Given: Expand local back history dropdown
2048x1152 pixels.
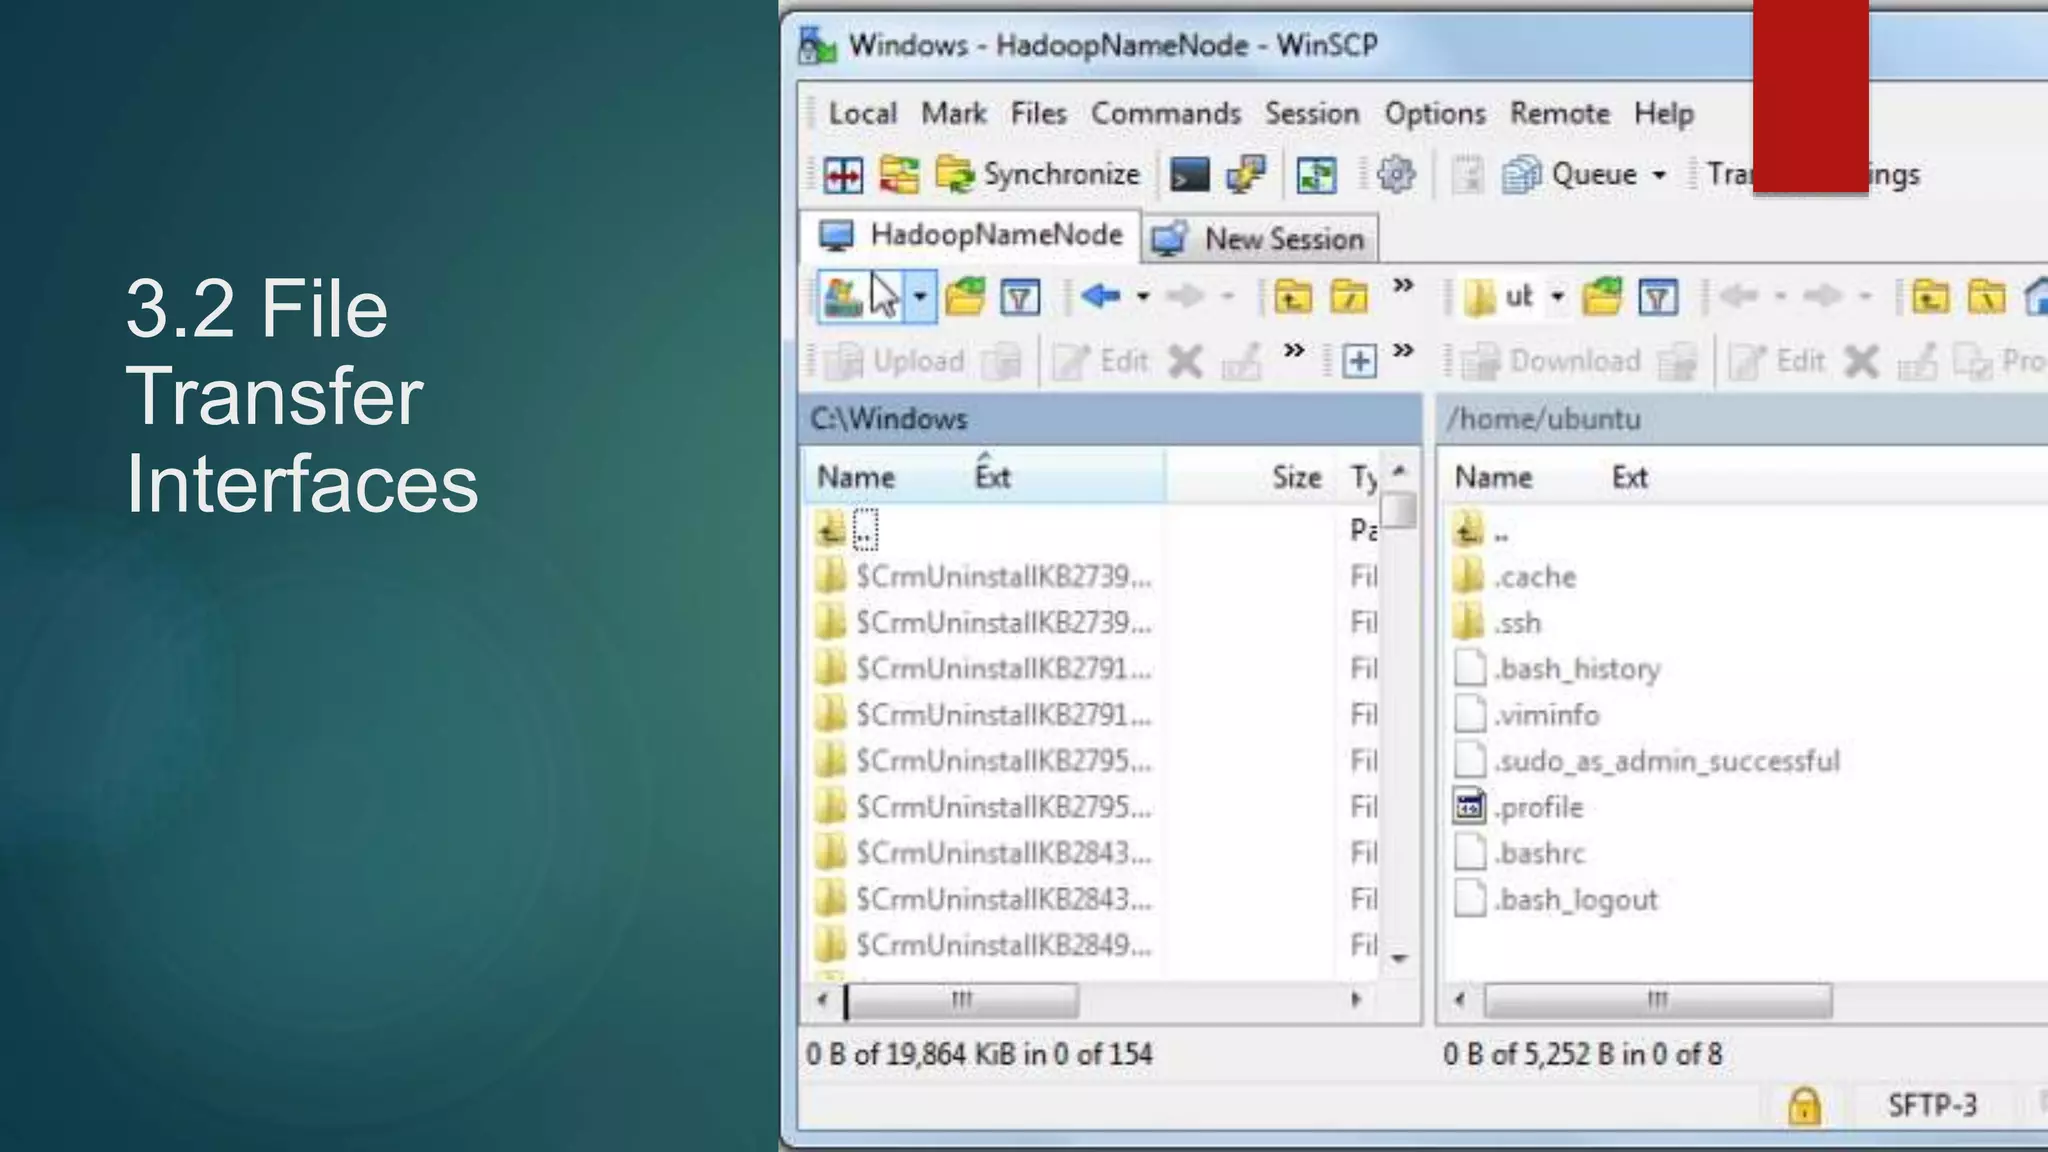Looking at the screenshot, I should point(1142,296).
